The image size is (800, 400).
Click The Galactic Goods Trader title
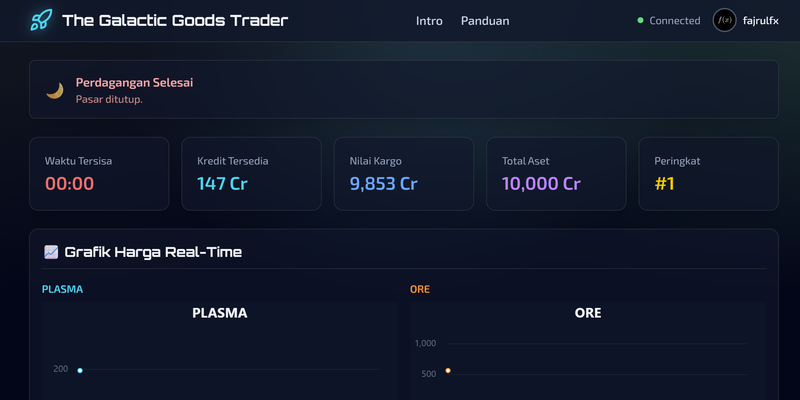[x=175, y=20]
